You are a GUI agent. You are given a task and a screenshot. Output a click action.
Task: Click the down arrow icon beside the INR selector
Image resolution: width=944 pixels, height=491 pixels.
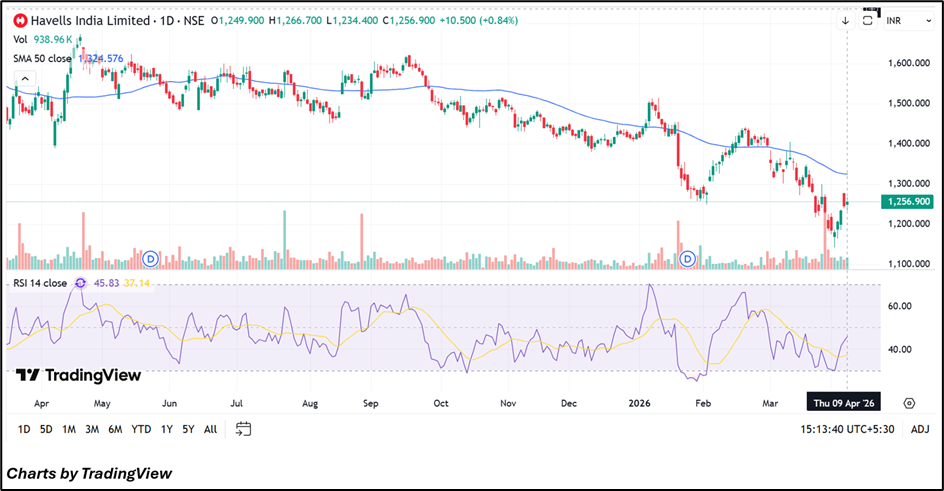pyautogui.click(x=847, y=20)
